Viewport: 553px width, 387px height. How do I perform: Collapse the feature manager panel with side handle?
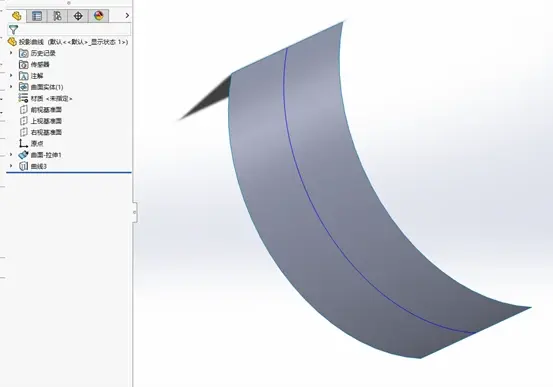point(135,212)
